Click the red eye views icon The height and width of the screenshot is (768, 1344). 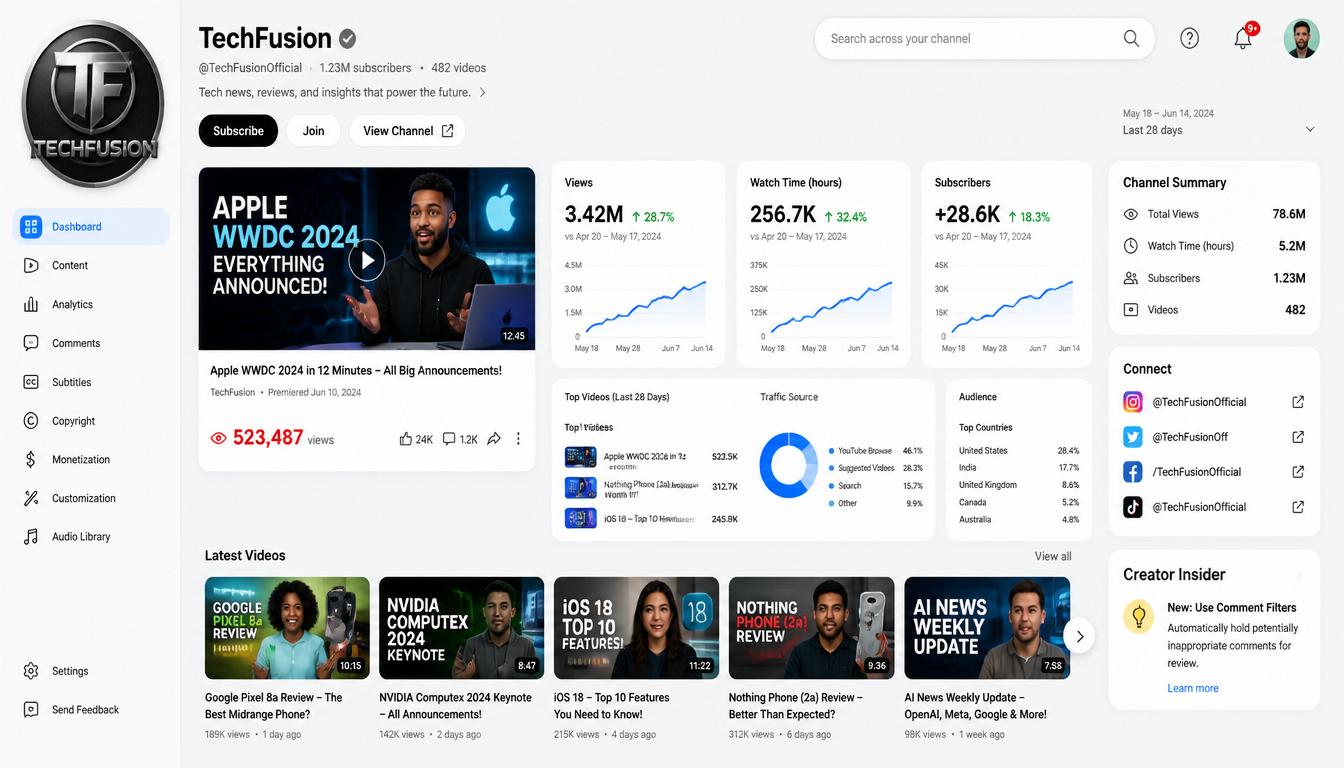[218, 438]
